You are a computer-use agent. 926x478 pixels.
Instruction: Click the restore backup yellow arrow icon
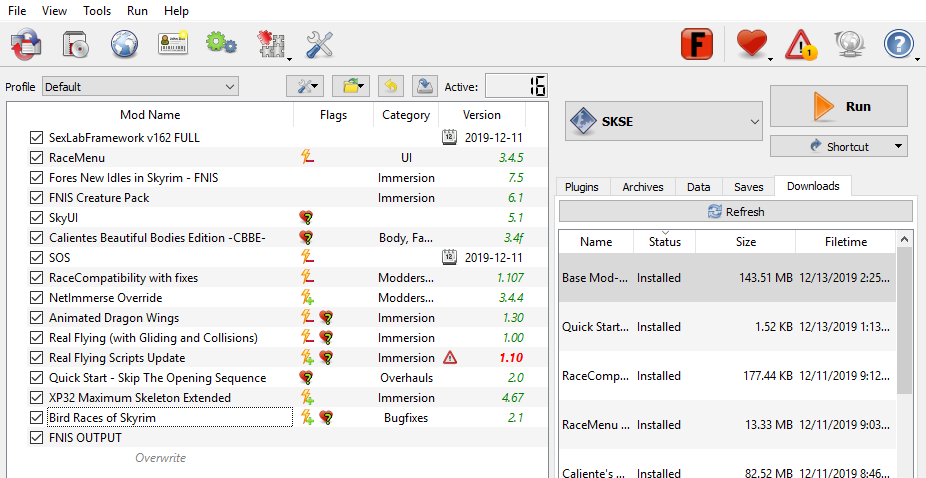tap(390, 86)
